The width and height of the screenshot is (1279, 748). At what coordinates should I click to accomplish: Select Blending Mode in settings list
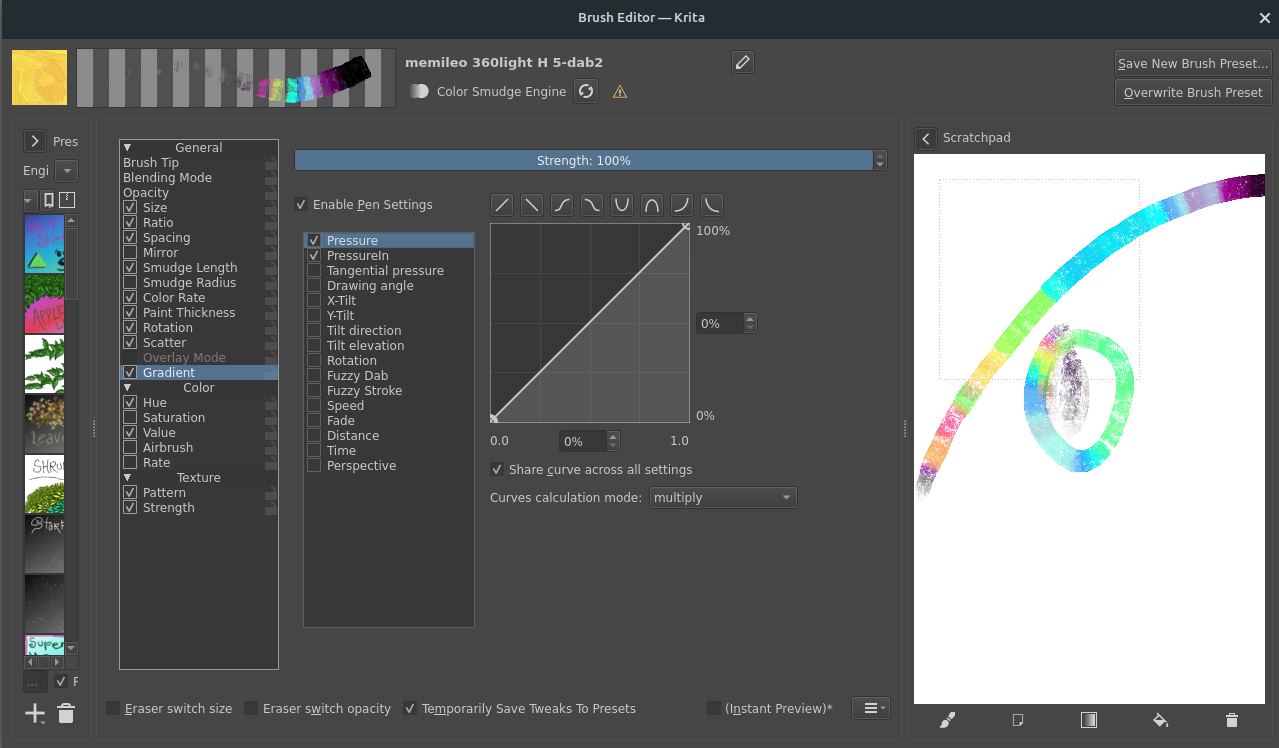167,178
